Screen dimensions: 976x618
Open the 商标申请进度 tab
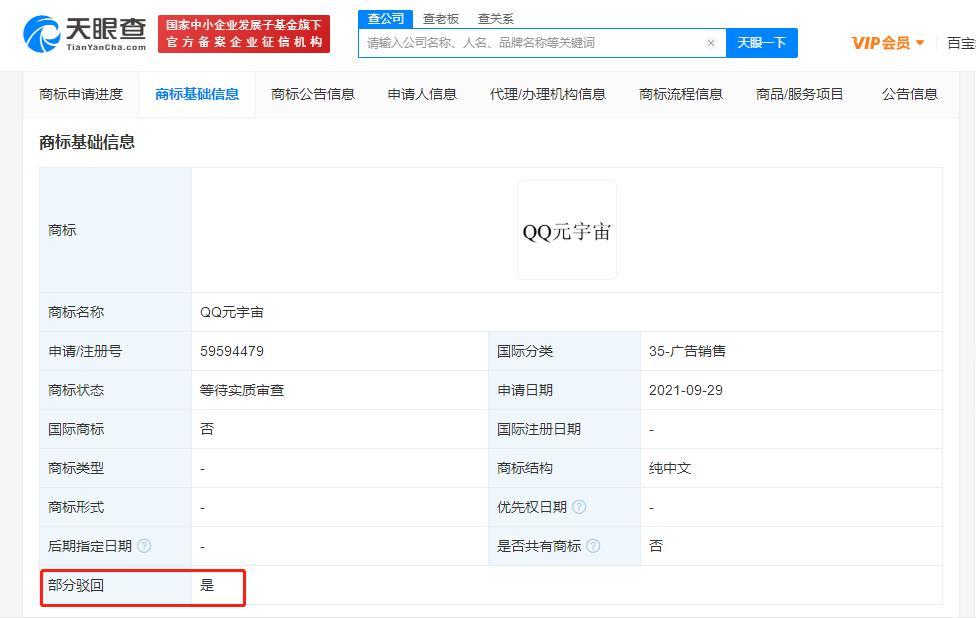pos(81,94)
